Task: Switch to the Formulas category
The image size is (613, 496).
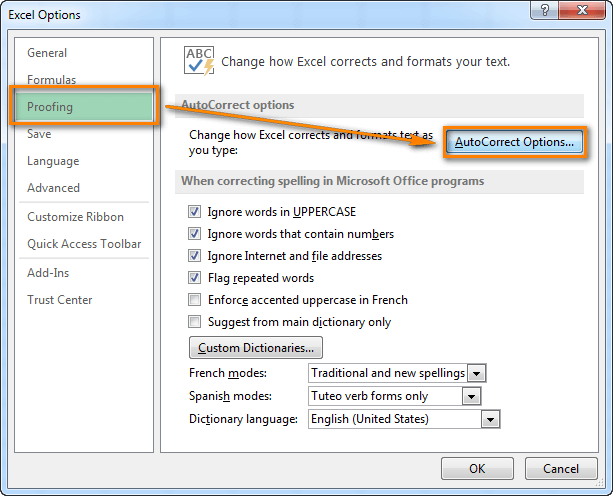Action: (52, 80)
